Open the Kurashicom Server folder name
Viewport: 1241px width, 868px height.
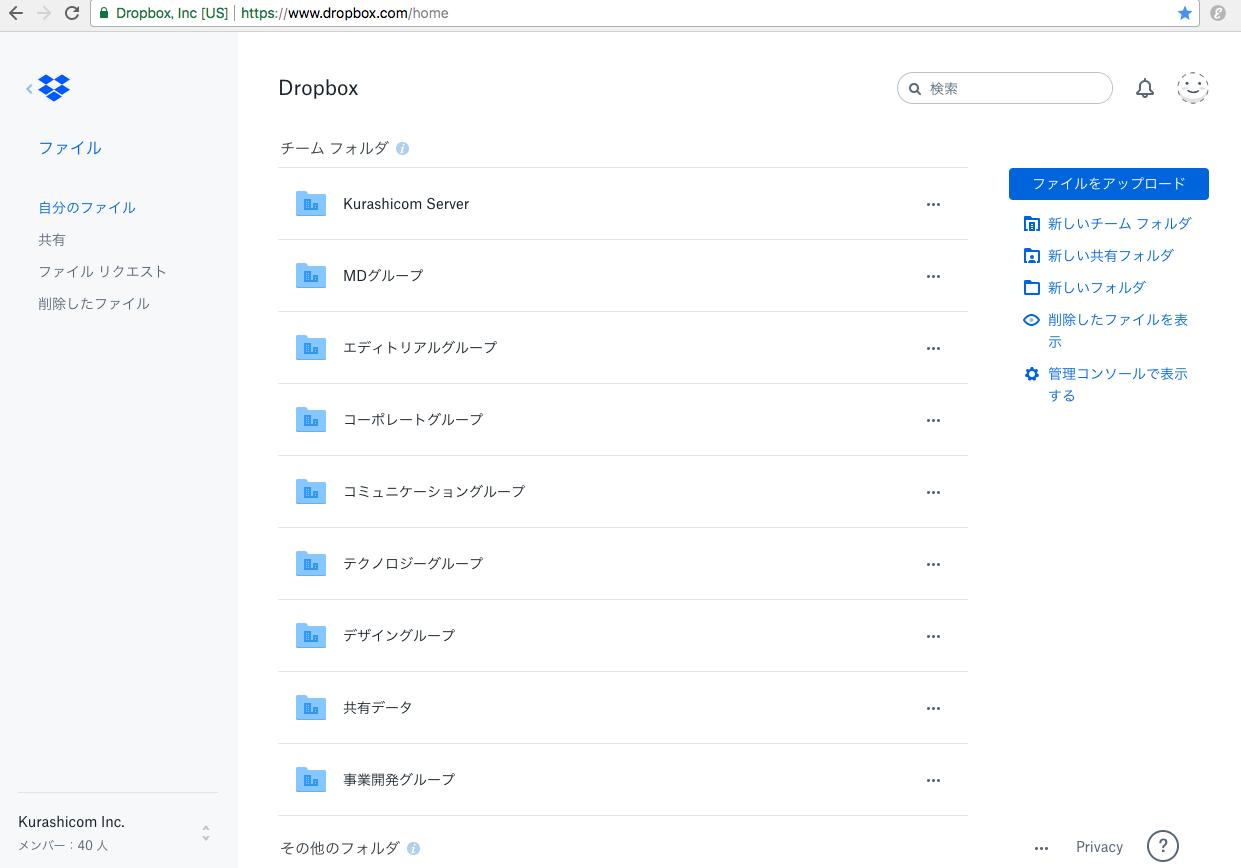coord(406,204)
